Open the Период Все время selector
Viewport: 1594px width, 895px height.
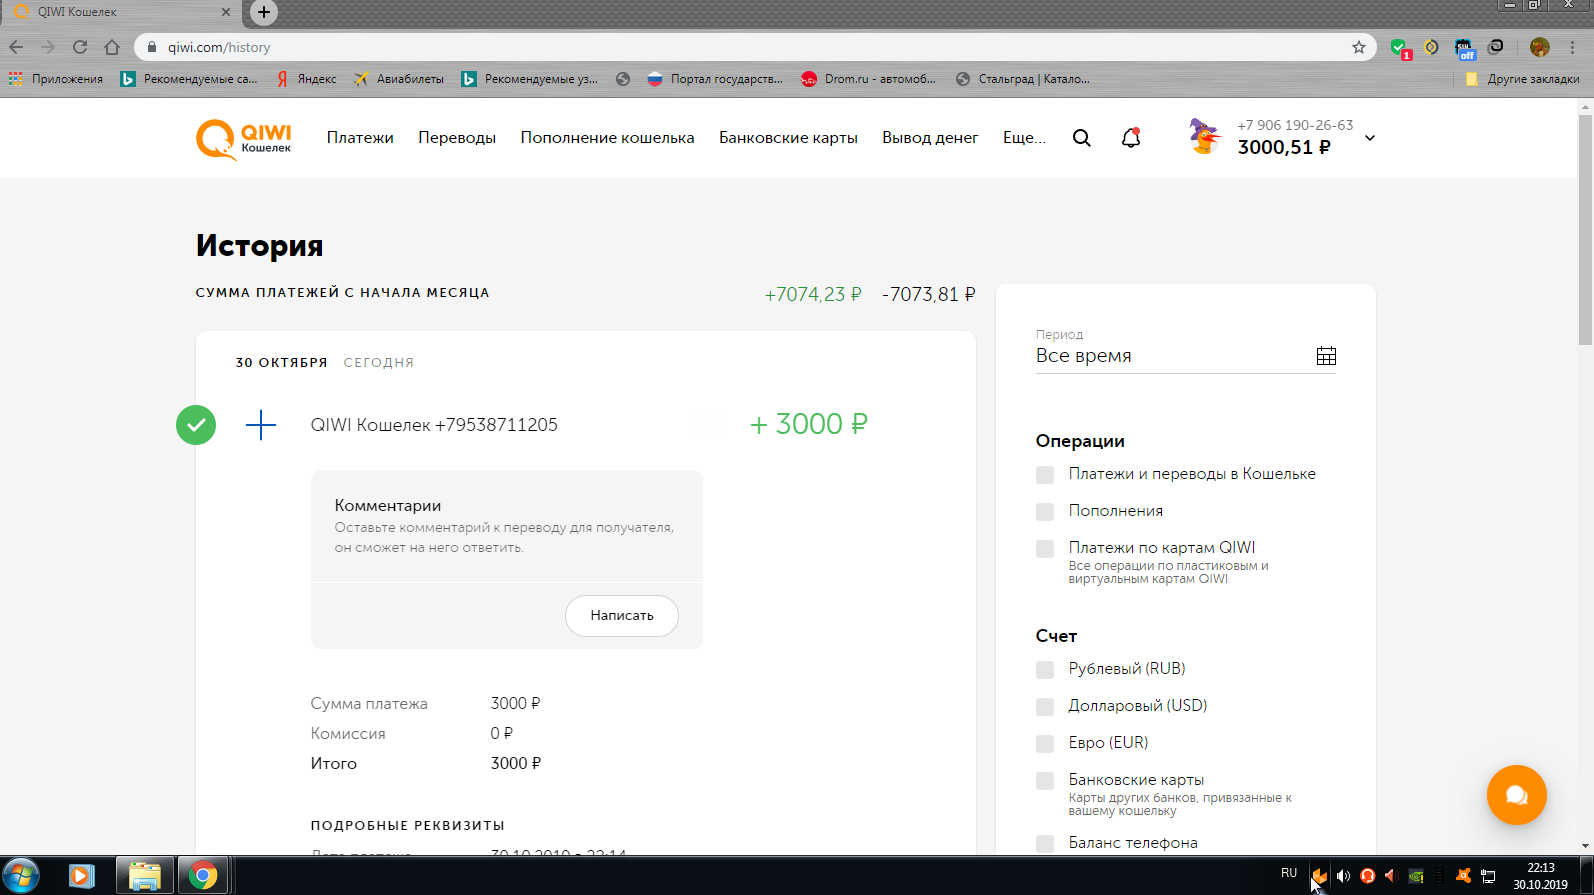[1170, 356]
